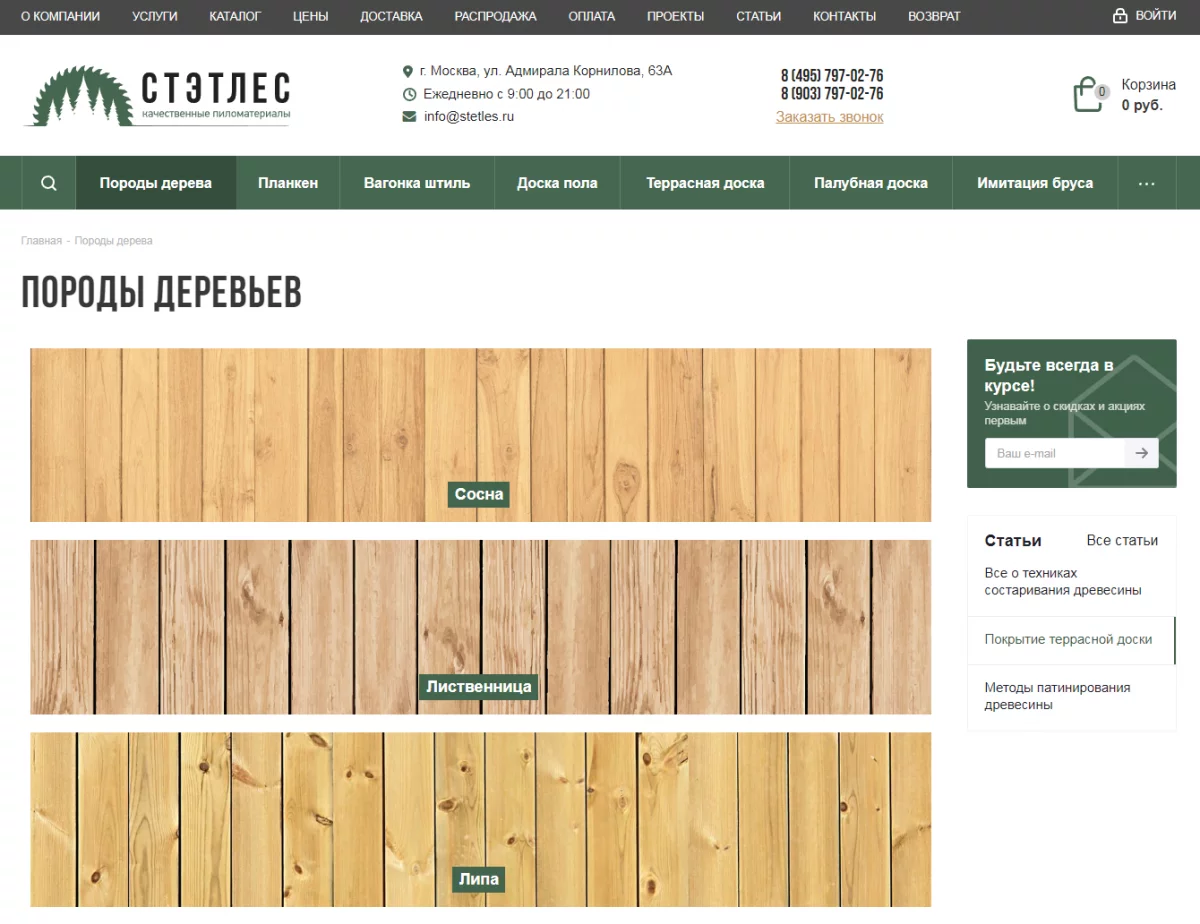Viewport: 1200px width, 924px height.
Task: Click the info@stetles.ru email link
Action: point(469,116)
